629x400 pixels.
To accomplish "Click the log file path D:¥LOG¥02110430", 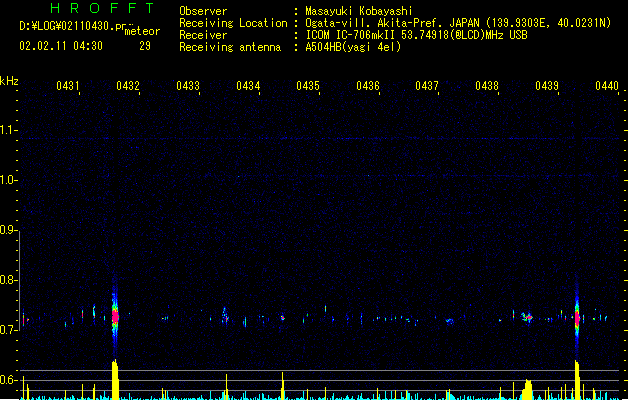I will (x=73, y=26).
